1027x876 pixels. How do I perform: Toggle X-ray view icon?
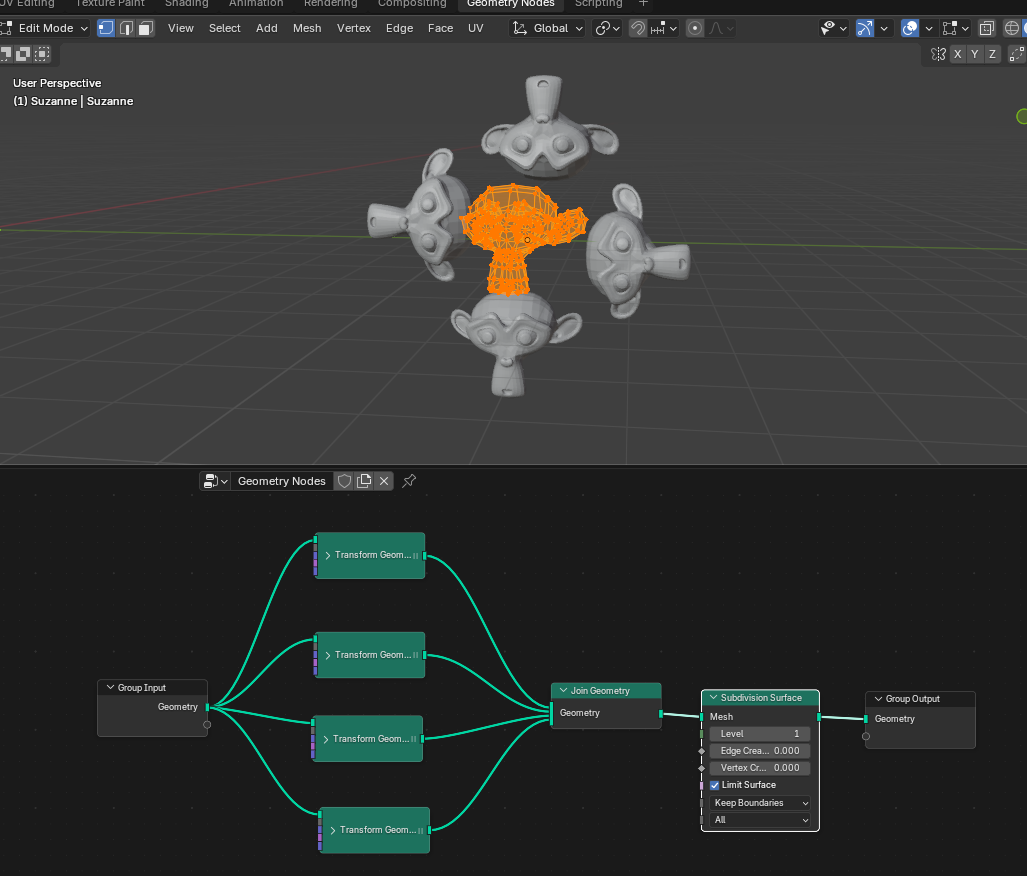pos(986,28)
